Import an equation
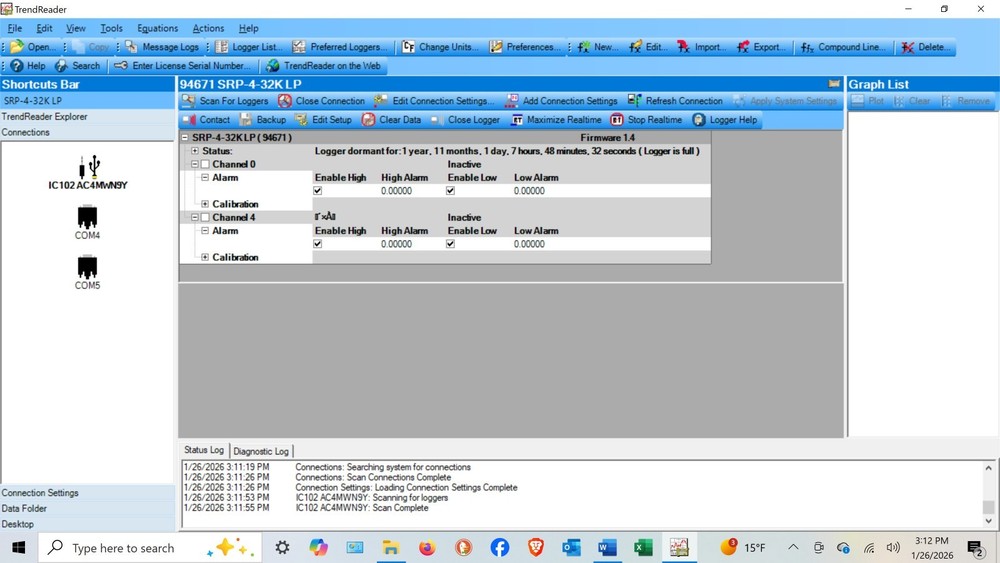 click(x=702, y=47)
